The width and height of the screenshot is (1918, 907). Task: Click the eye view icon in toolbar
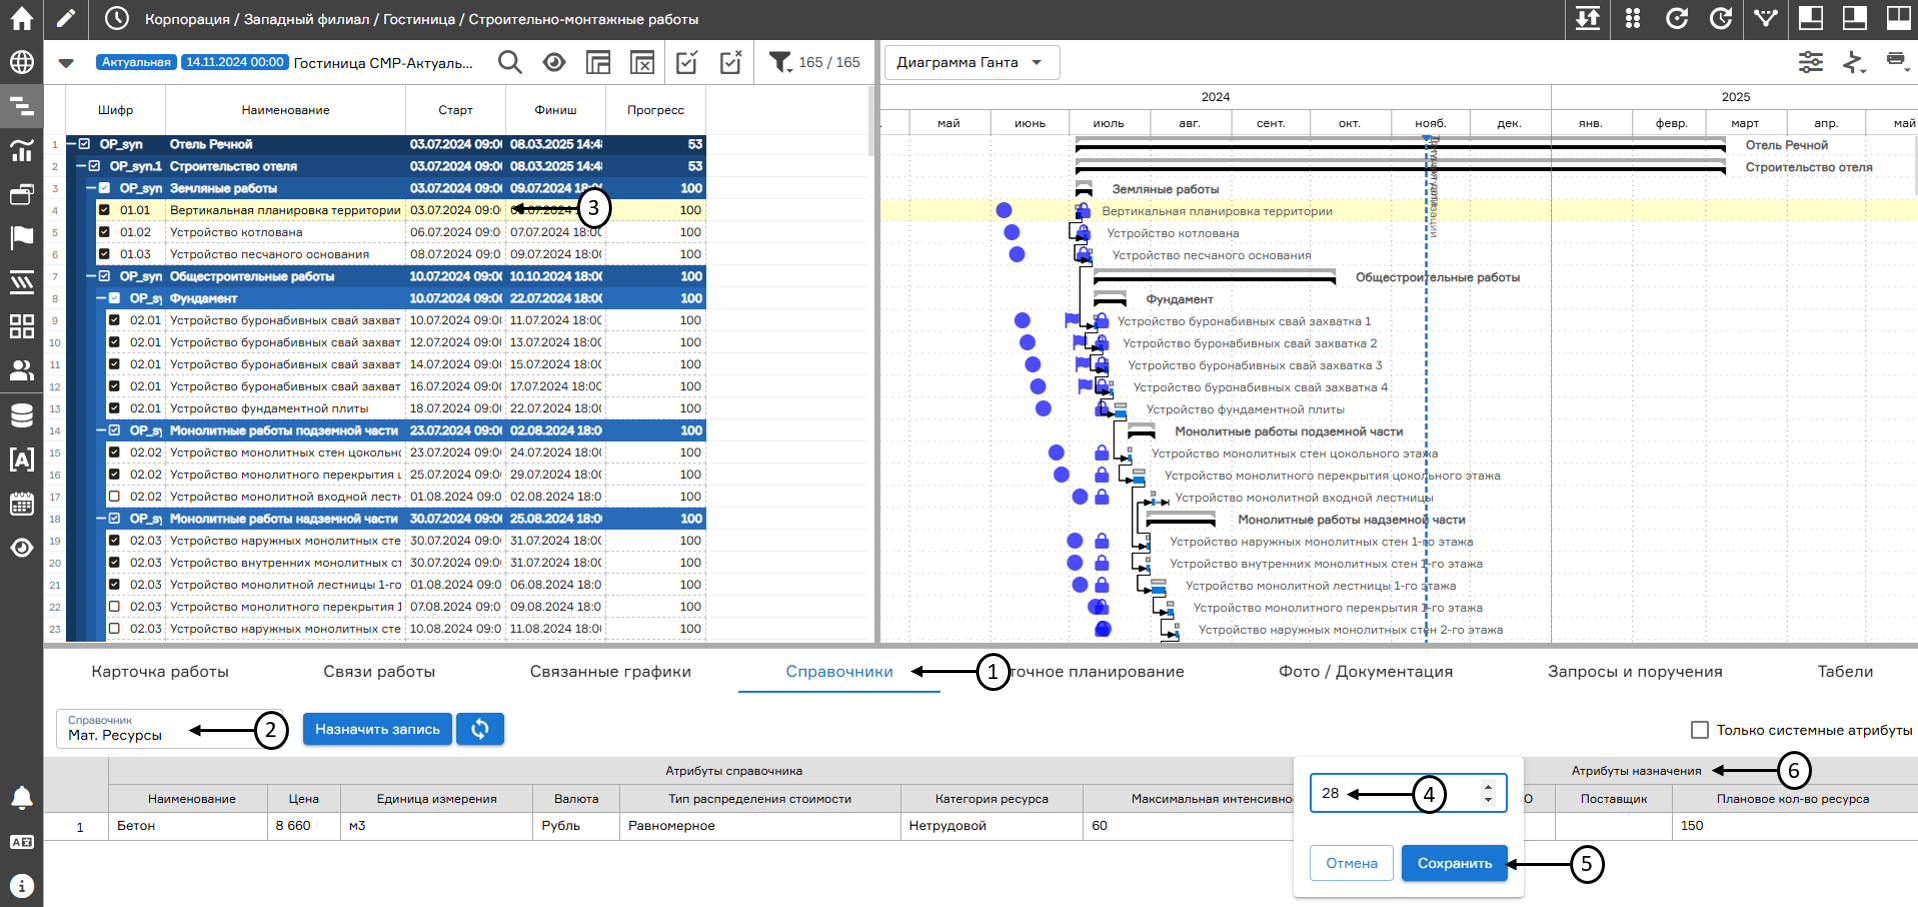554,62
